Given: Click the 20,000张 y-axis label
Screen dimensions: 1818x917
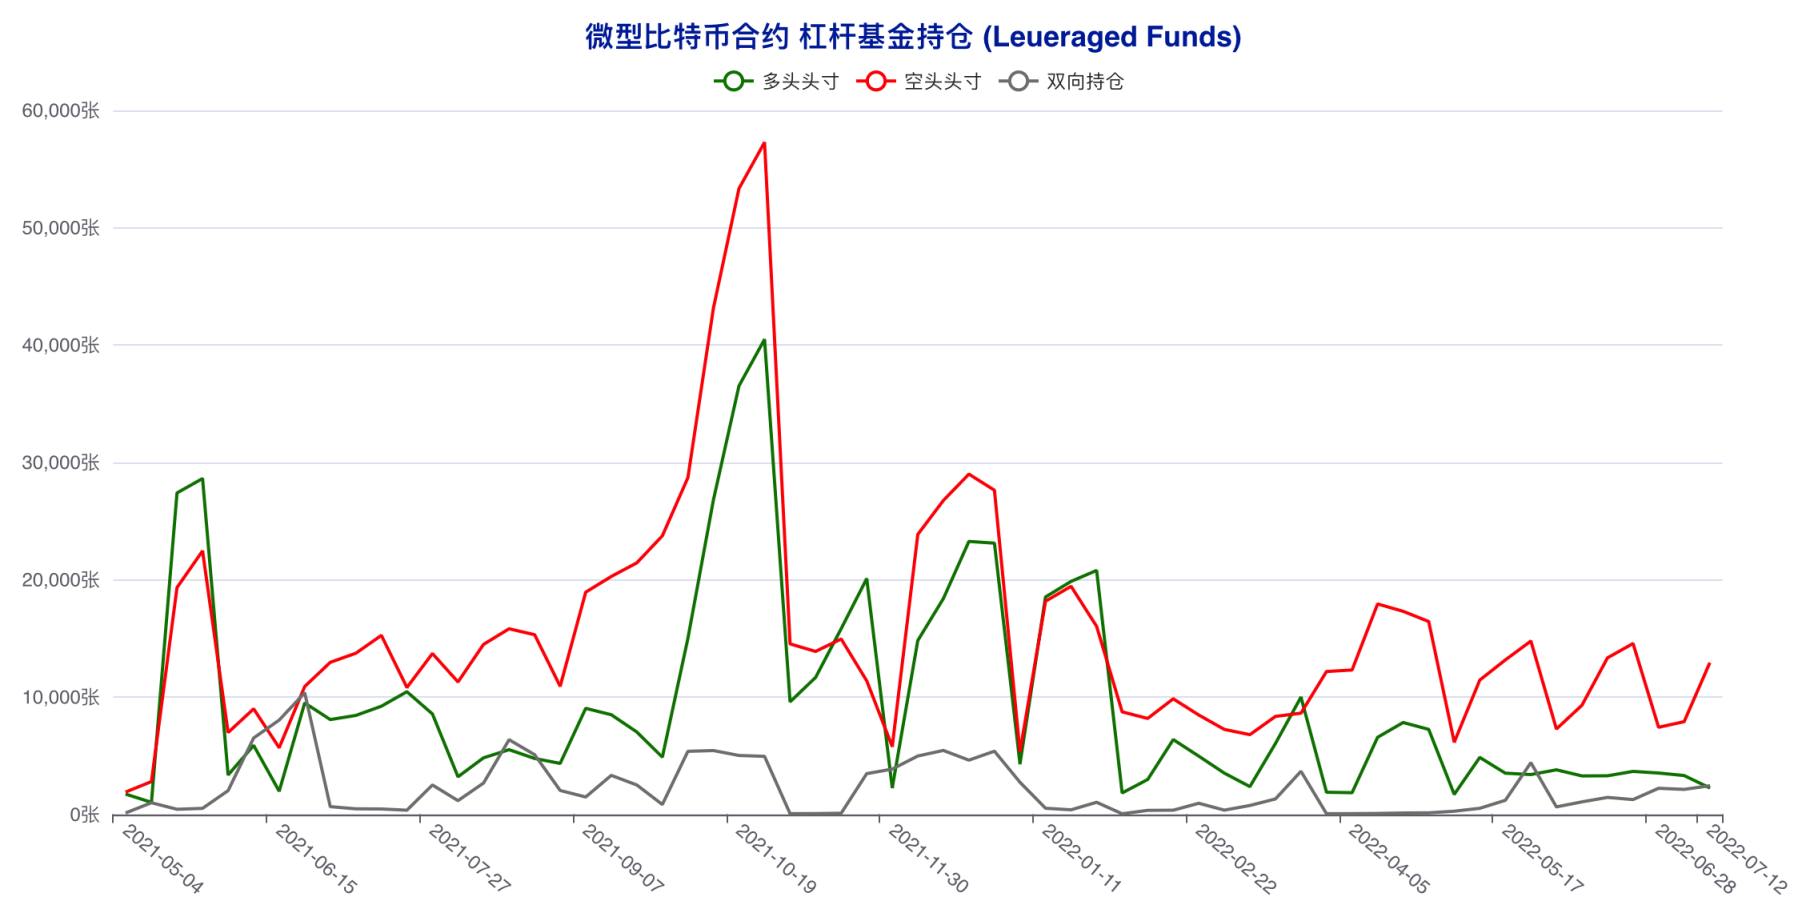Looking at the screenshot, I should (61, 580).
